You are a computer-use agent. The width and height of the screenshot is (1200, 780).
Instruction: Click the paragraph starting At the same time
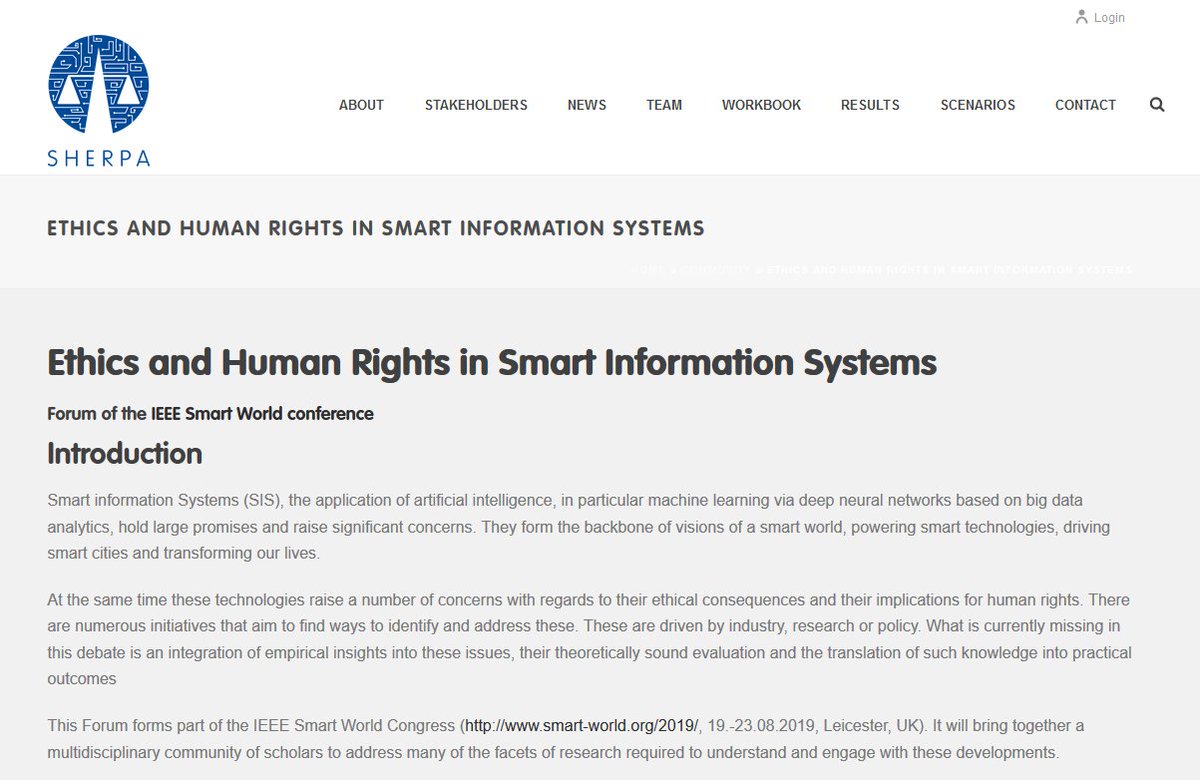589,639
